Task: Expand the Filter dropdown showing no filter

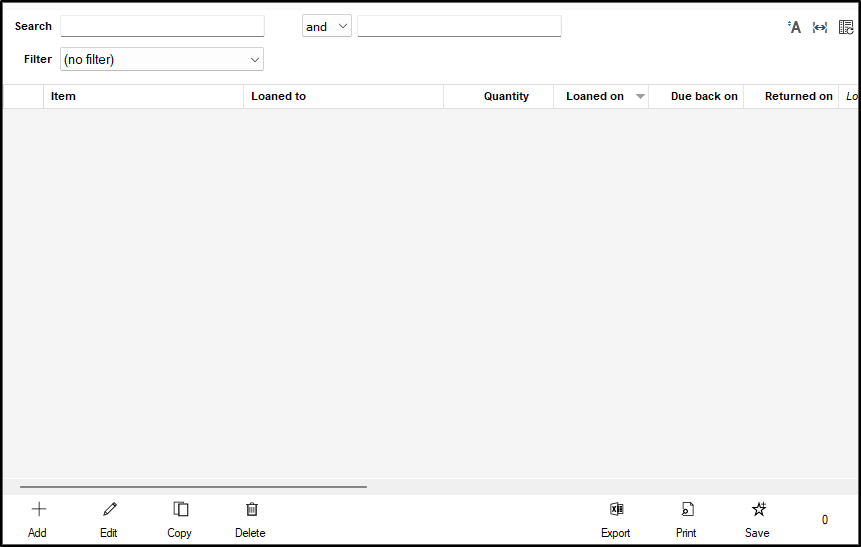Action: 162,60
